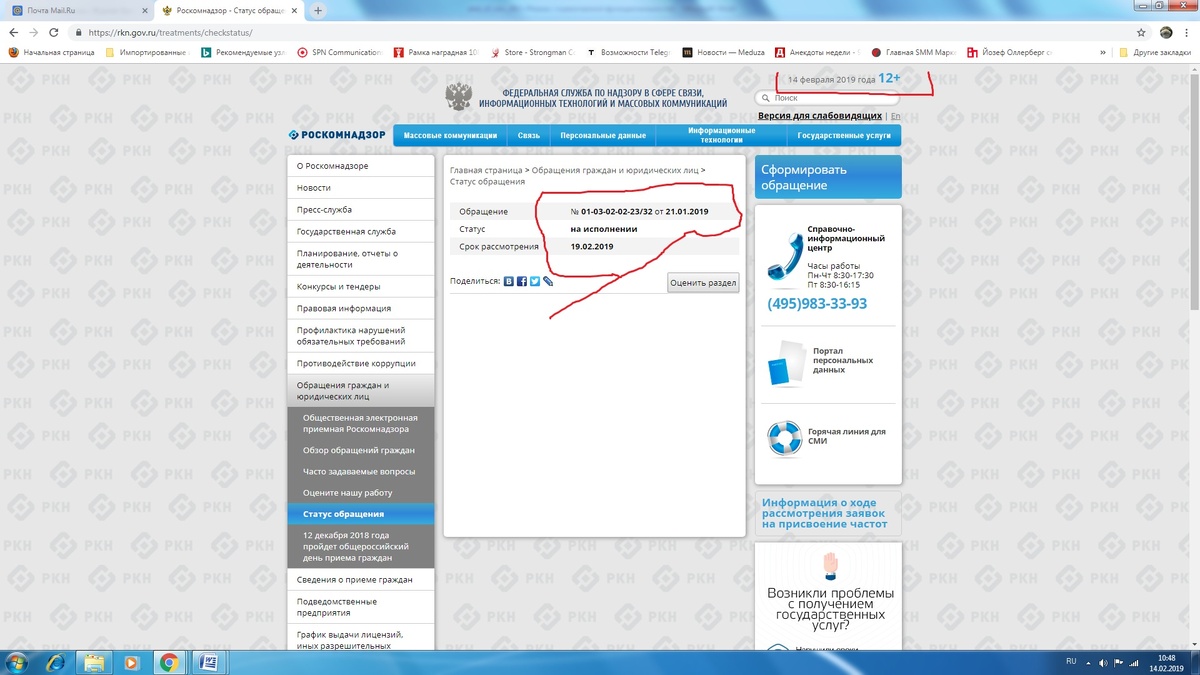Click the Сформировать обращение button

pyautogui.click(x=828, y=177)
